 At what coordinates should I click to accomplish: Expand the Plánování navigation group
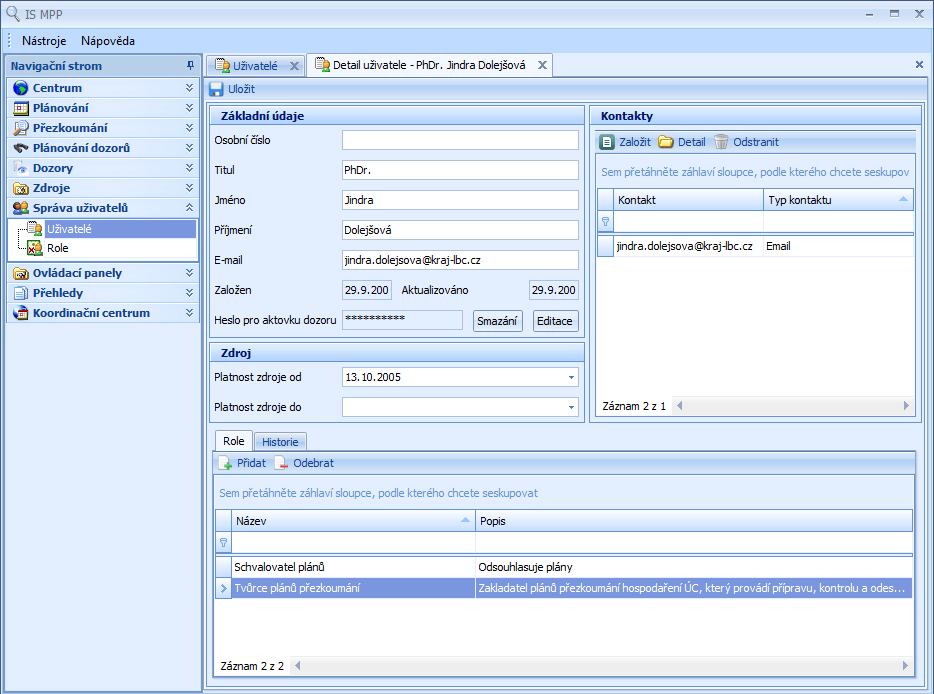click(189, 108)
